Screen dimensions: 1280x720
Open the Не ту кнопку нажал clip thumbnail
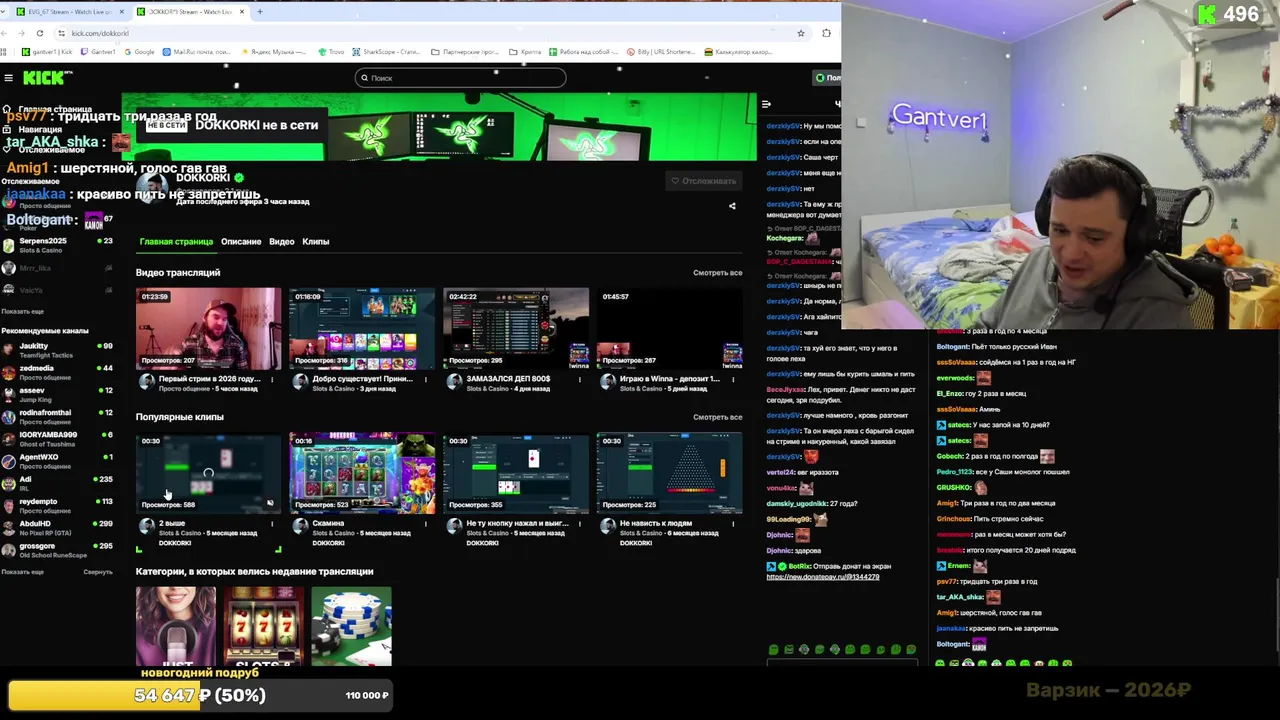[516, 473]
